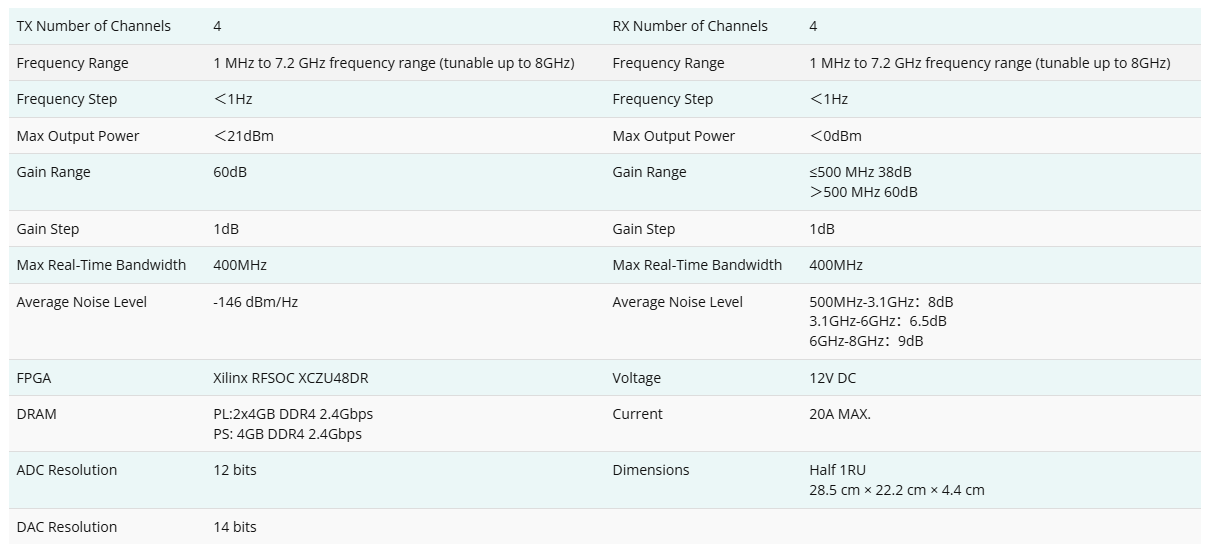Click the TX Max Real-Time Bandwidth label
Viewport: 1221px width, 548px height.
click(101, 265)
